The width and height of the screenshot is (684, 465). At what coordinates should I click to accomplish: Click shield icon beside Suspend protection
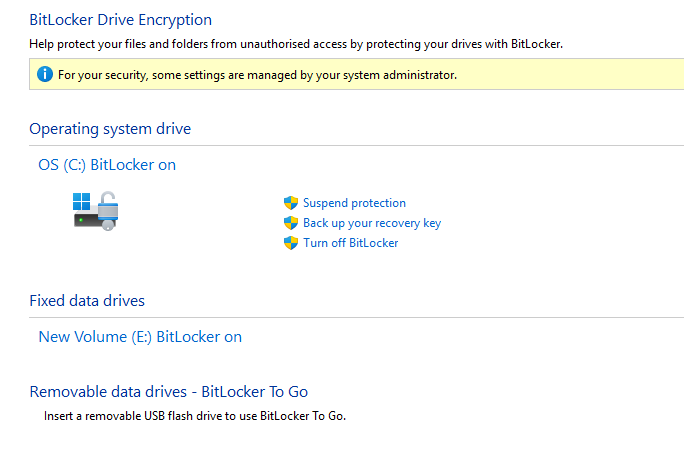pos(291,203)
